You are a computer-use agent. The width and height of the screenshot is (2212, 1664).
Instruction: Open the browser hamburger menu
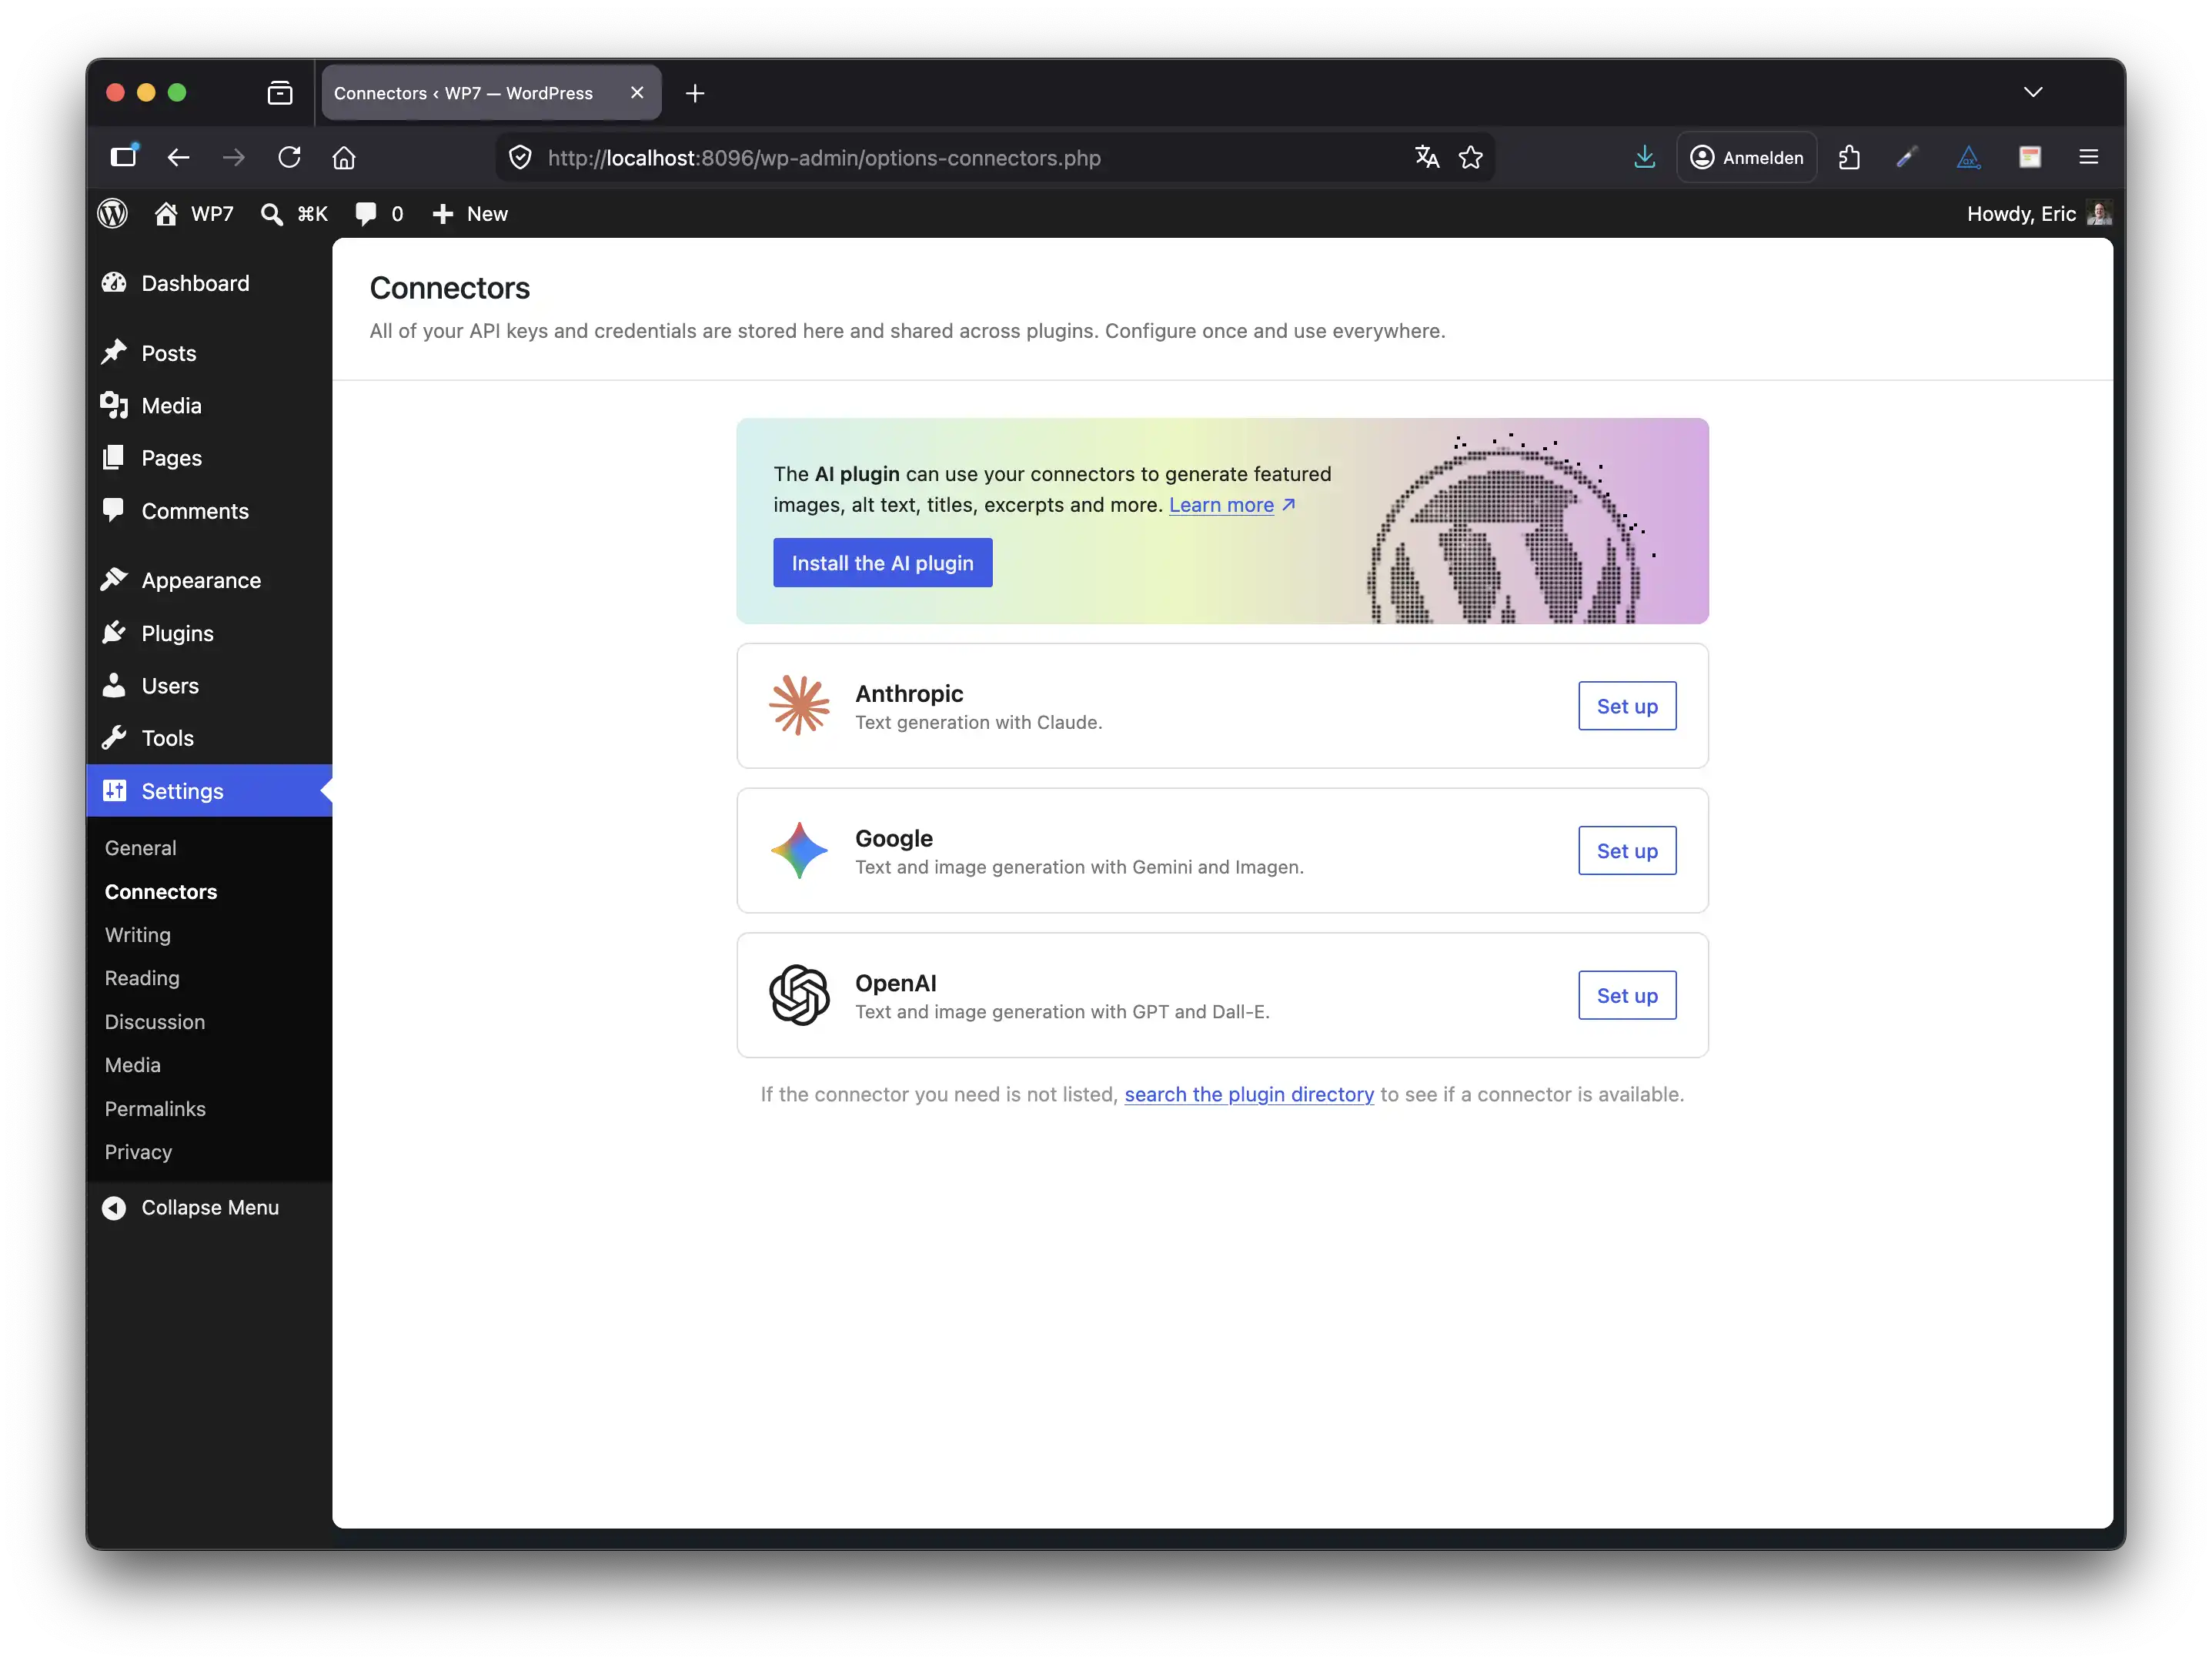tap(2088, 157)
